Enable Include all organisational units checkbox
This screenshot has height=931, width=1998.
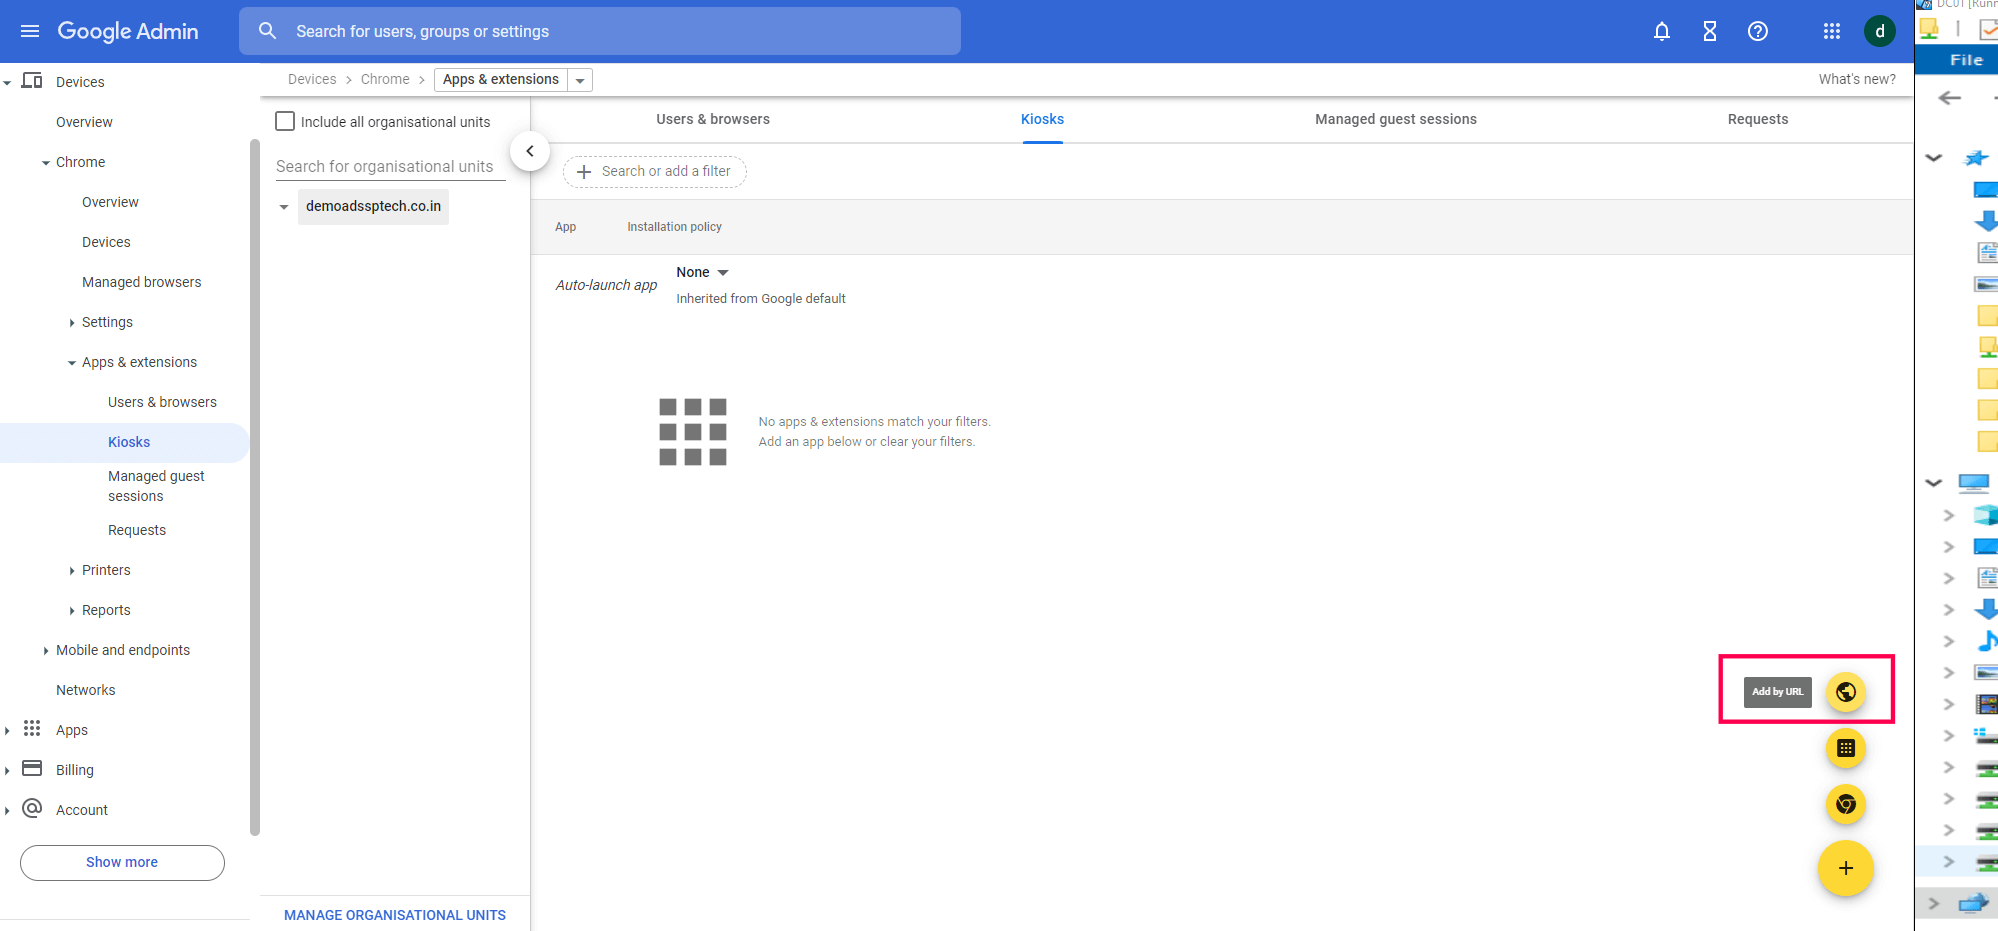pyautogui.click(x=285, y=121)
